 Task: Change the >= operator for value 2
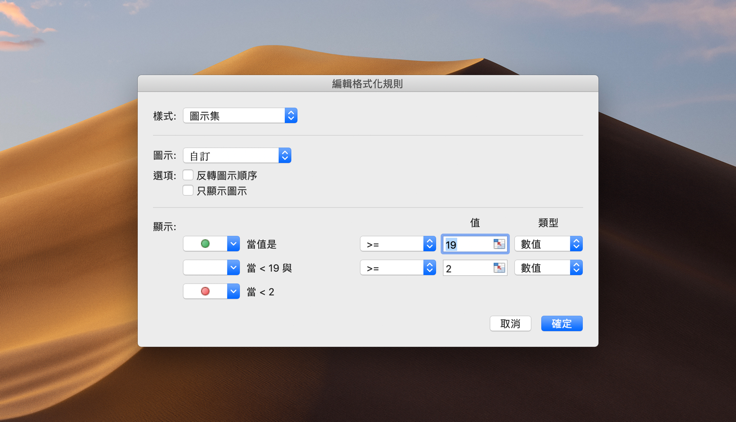tap(398, 268)
